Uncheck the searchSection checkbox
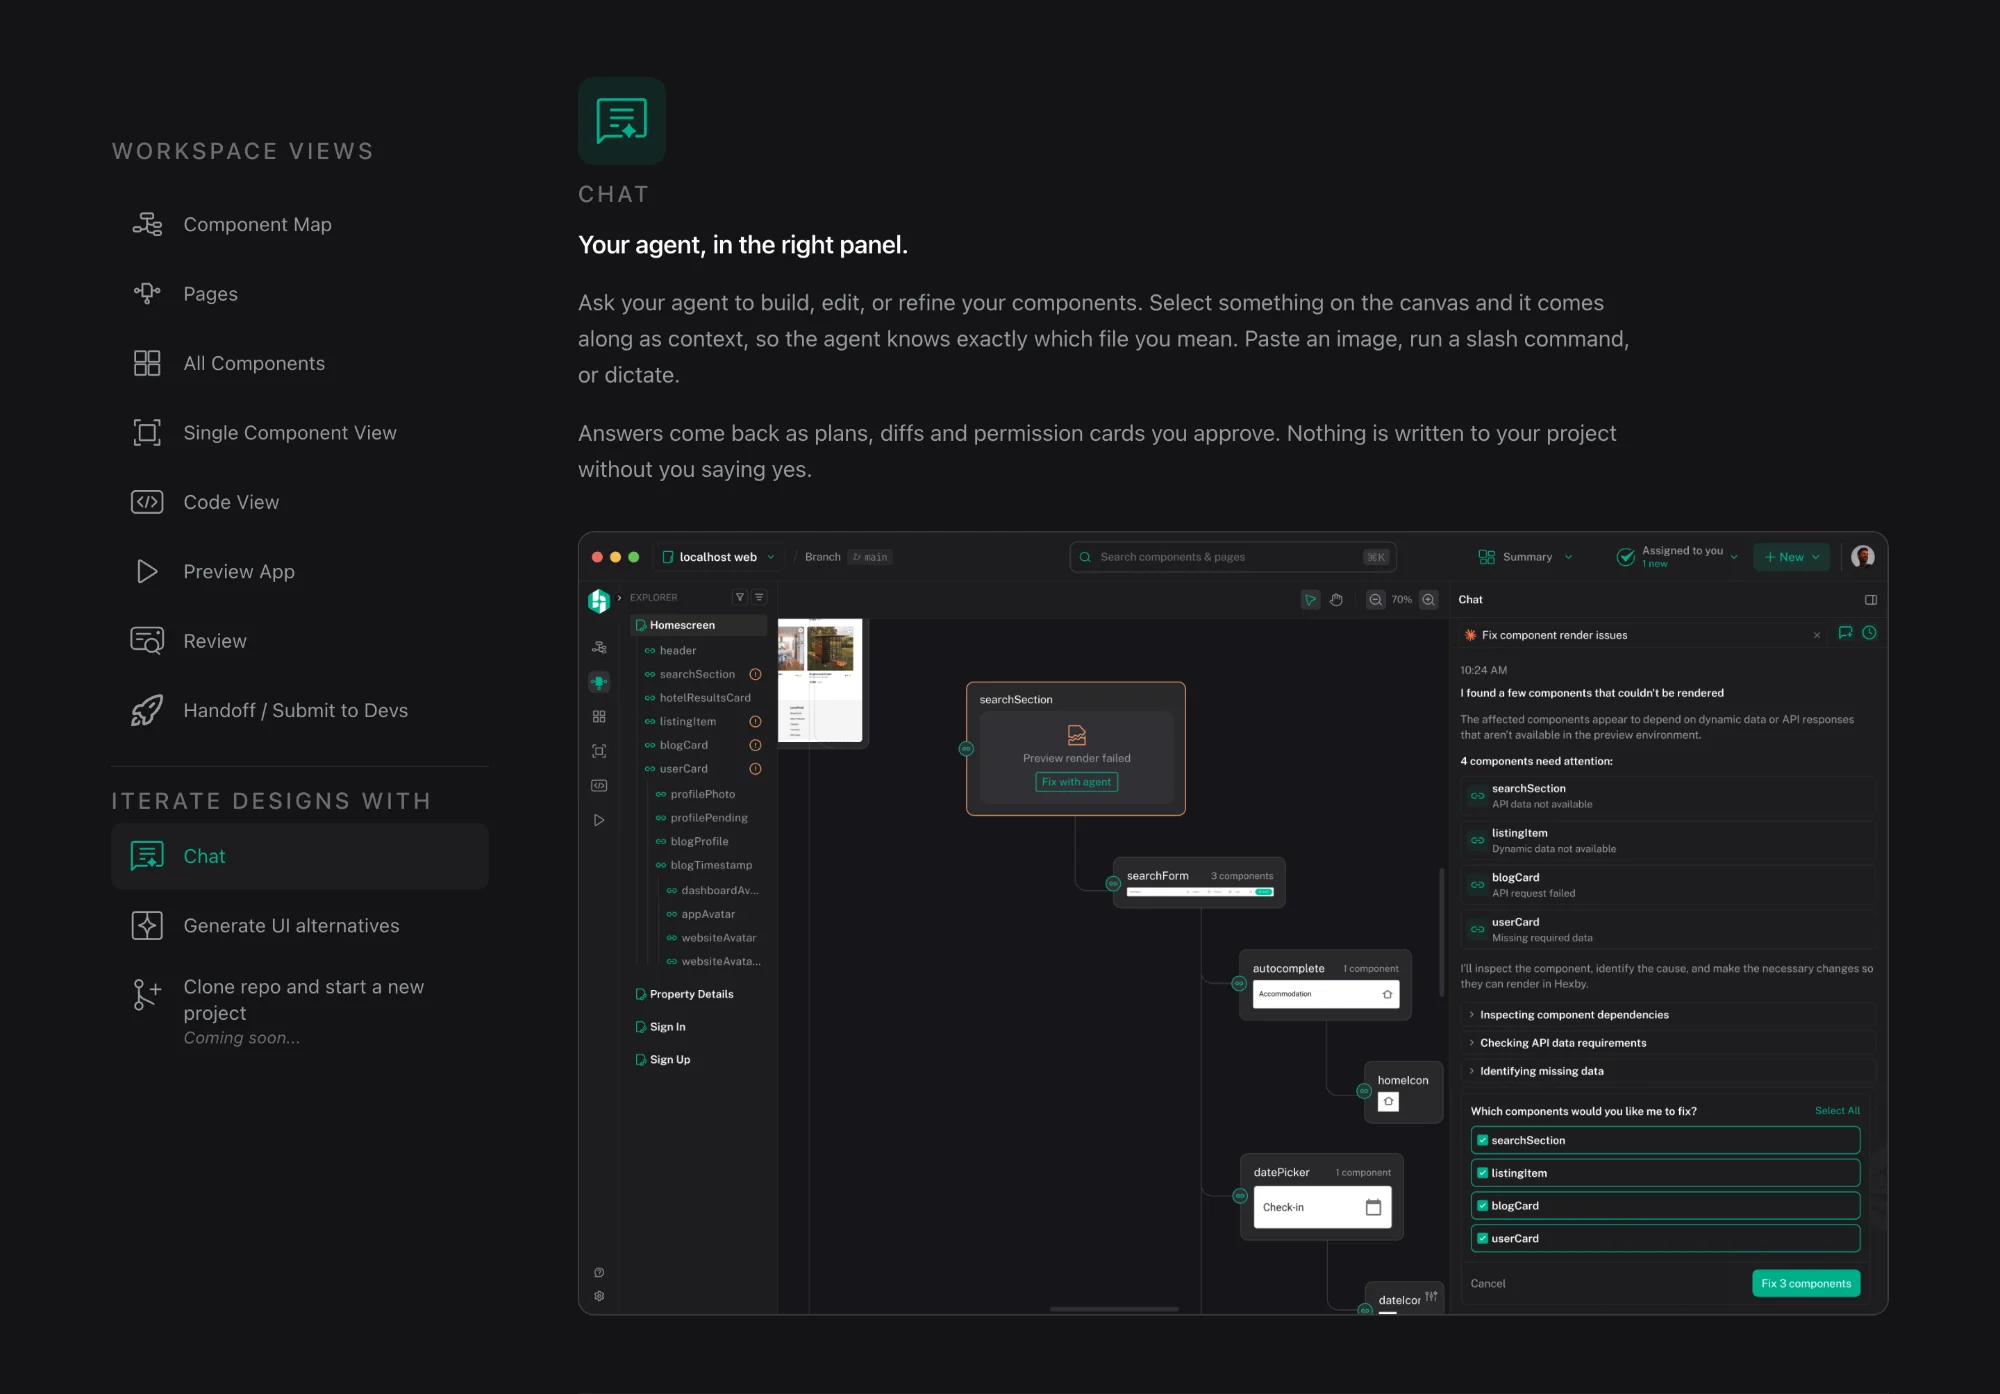 1482,1140
